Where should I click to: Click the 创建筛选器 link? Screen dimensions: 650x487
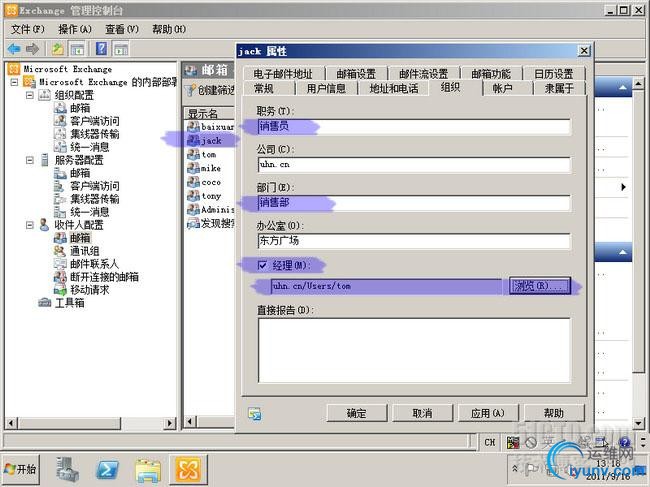pyautogui.click(x=211, y=90)
